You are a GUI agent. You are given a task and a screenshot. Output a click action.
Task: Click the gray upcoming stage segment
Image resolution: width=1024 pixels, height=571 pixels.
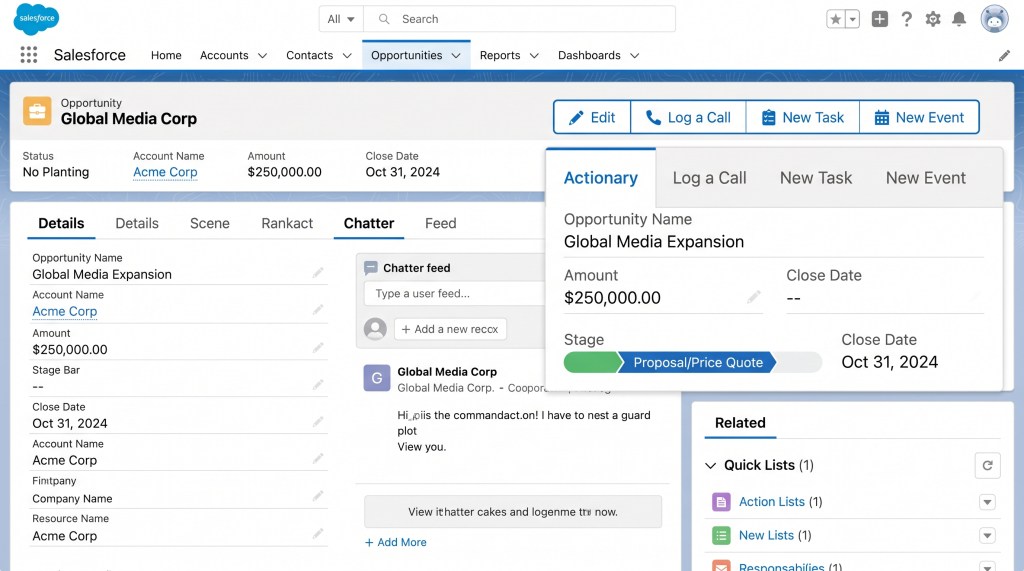coord(798,363)
